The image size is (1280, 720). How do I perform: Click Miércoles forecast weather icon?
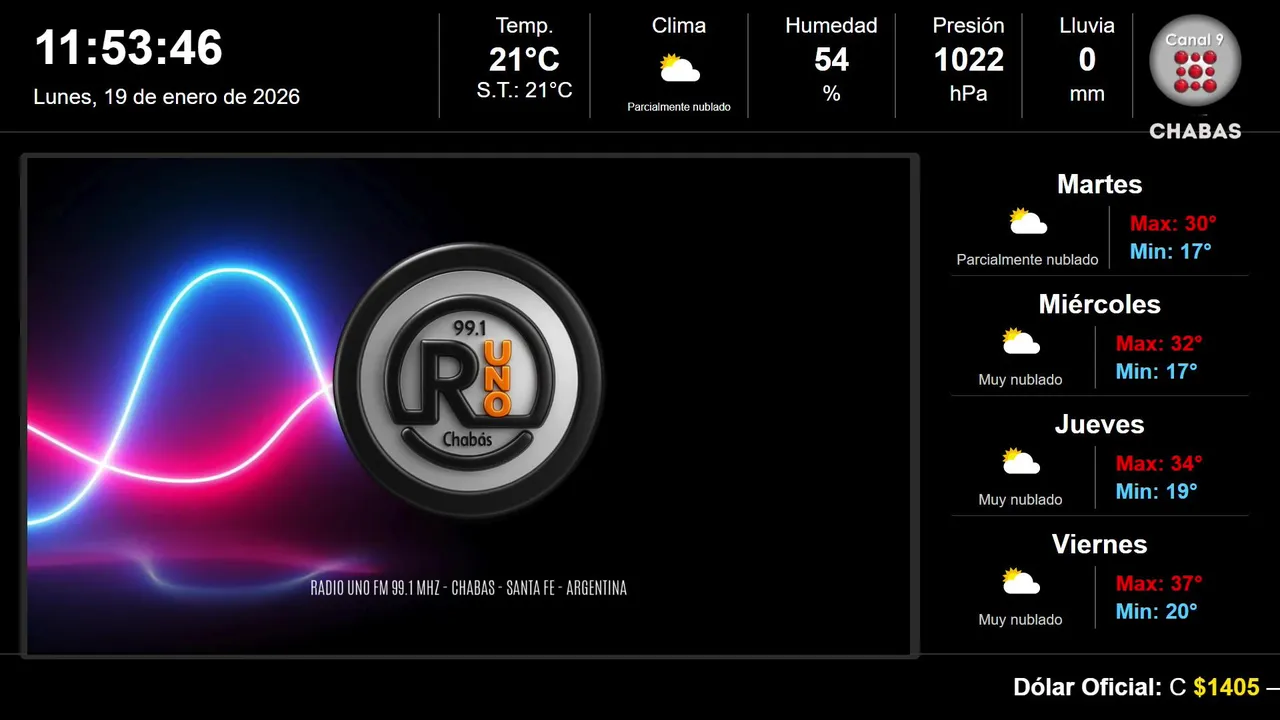[x=1021, y=341]
